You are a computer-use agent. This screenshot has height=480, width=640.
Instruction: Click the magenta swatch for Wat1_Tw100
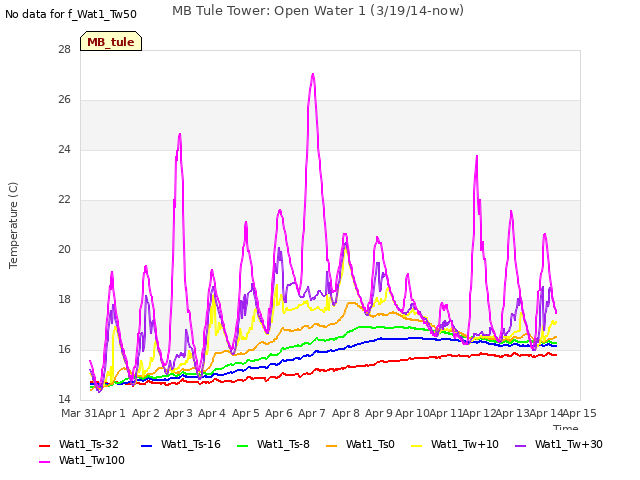[x=44, y=462]
